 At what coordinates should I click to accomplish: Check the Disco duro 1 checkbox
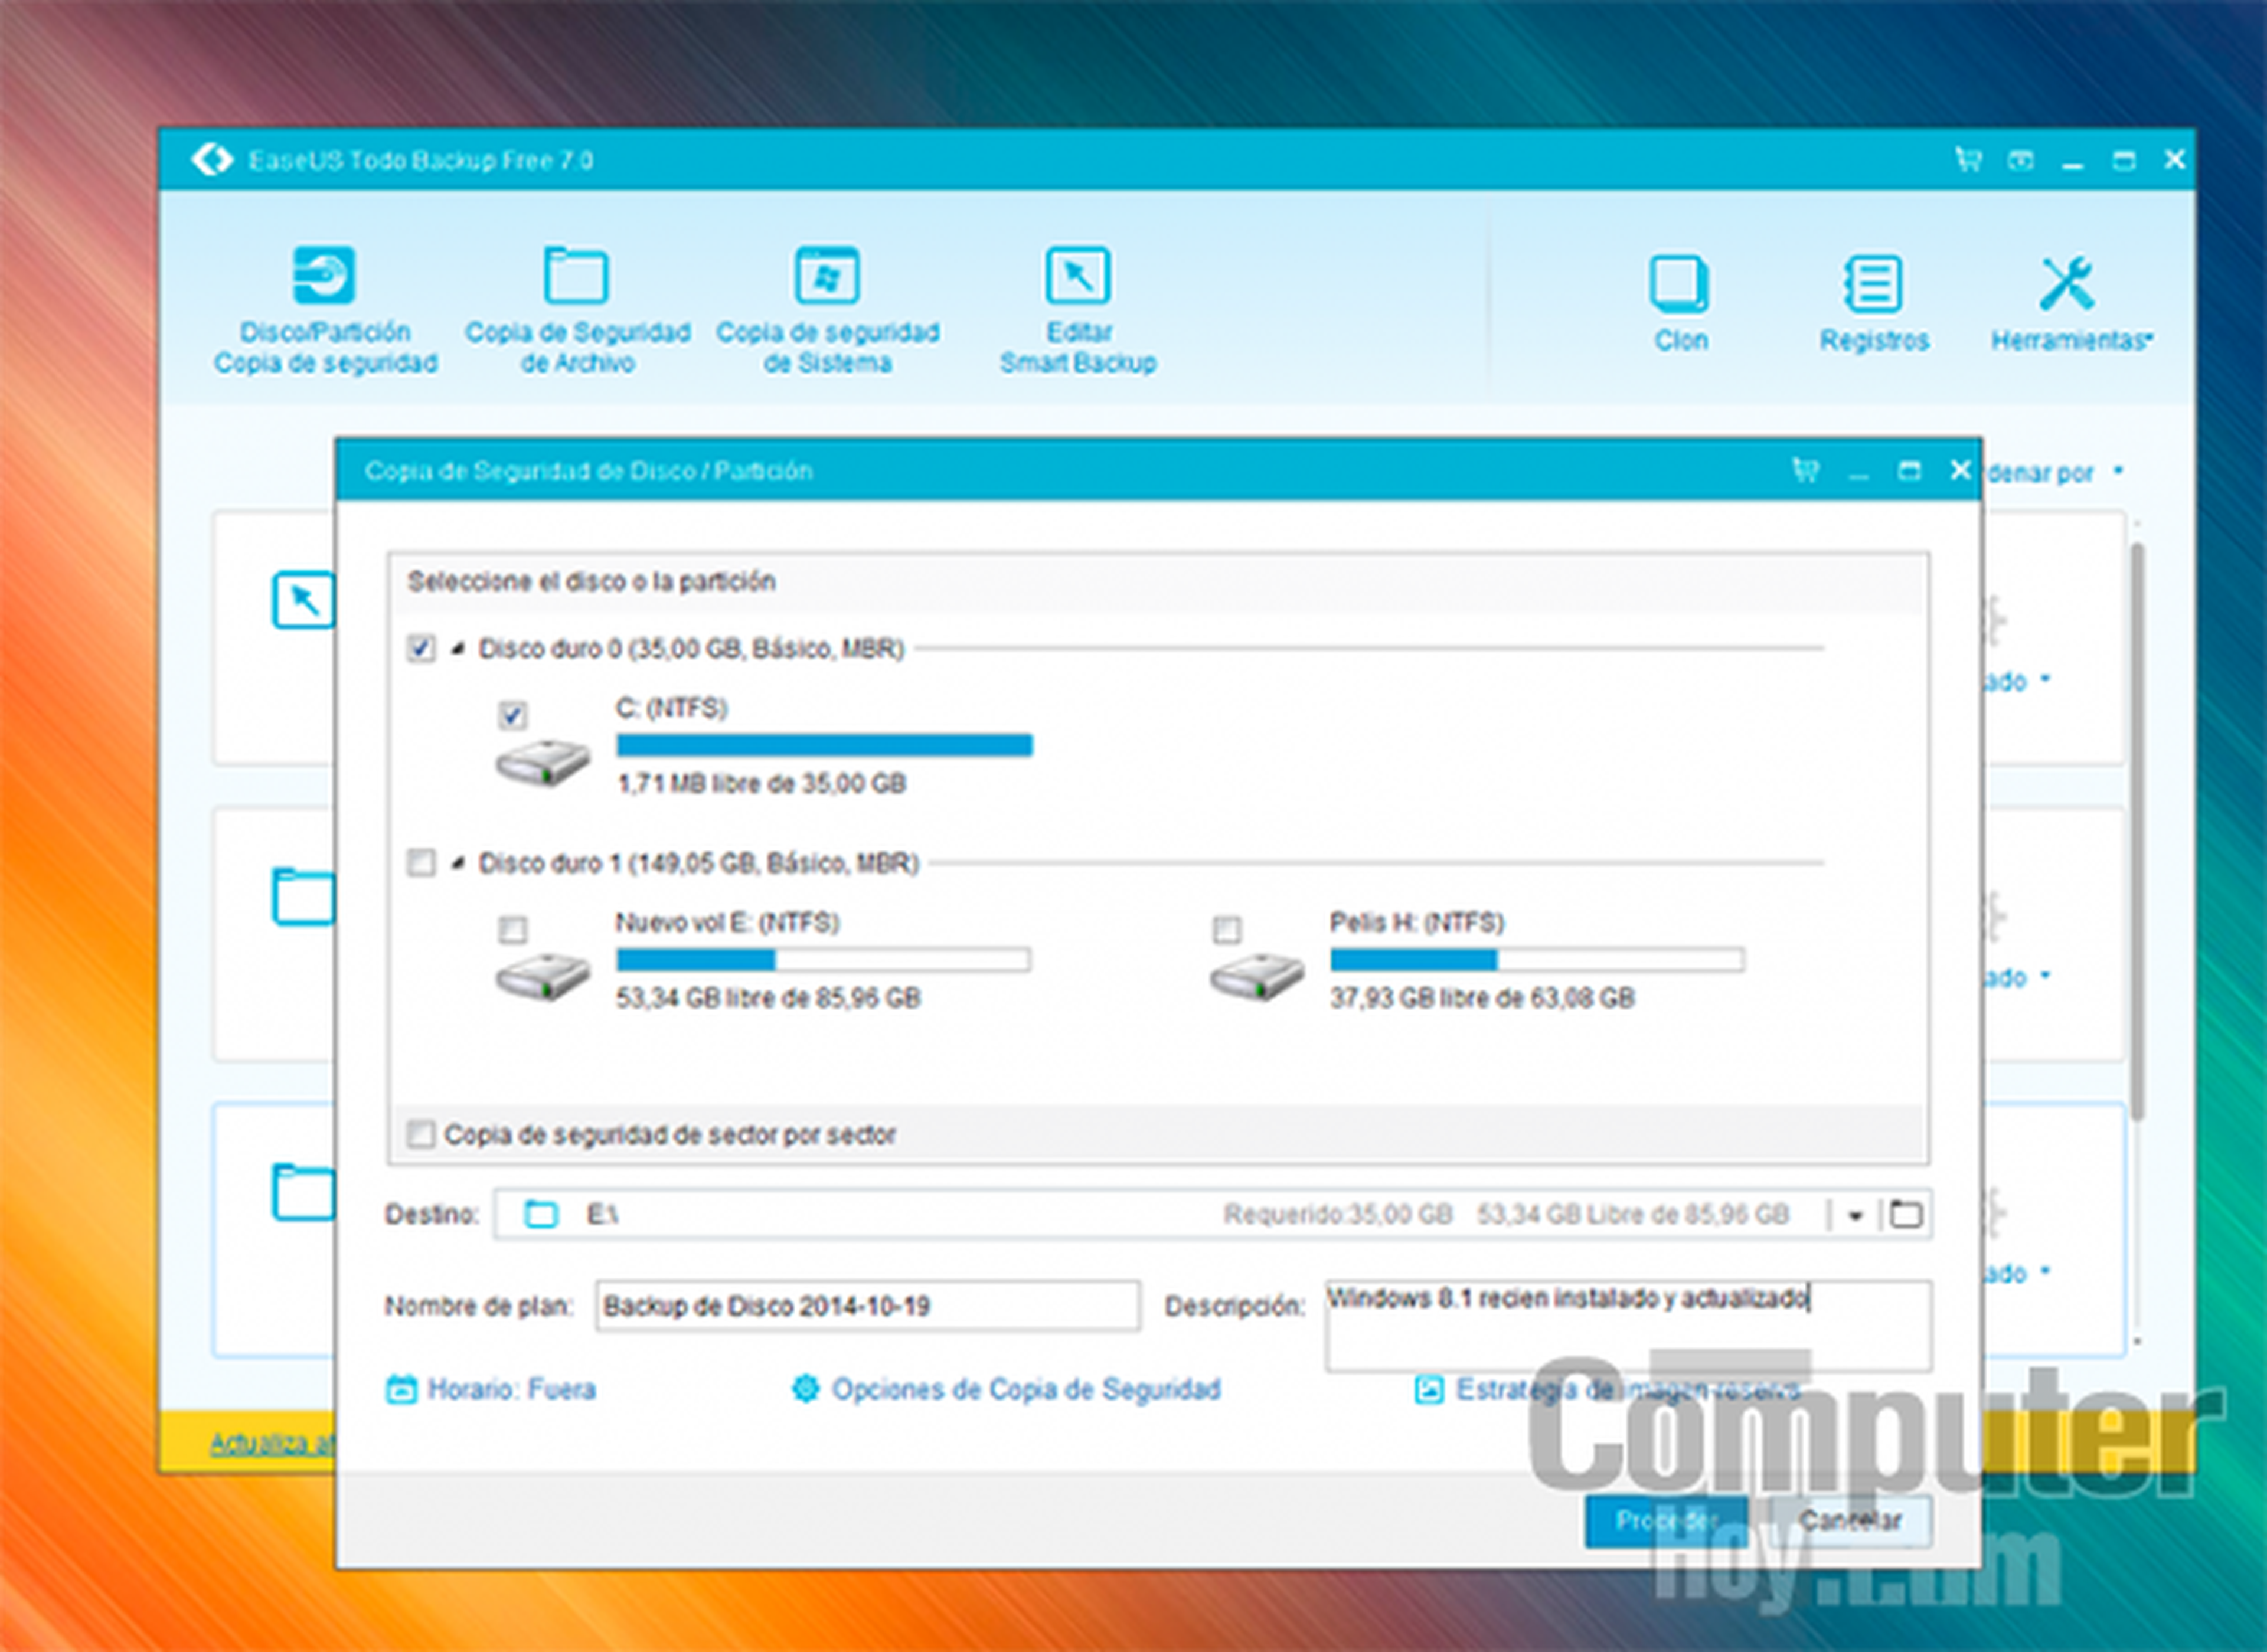click(421, 862)
